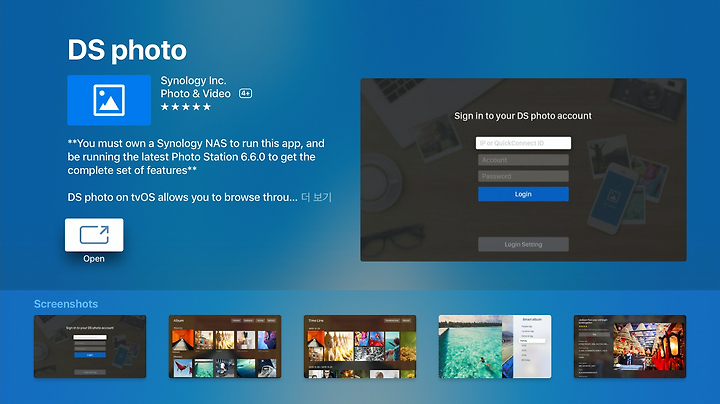Screen dimensions: 720x404
Task: Open the sign-in screen screenshot thumbnail
Action: (90, 347)
